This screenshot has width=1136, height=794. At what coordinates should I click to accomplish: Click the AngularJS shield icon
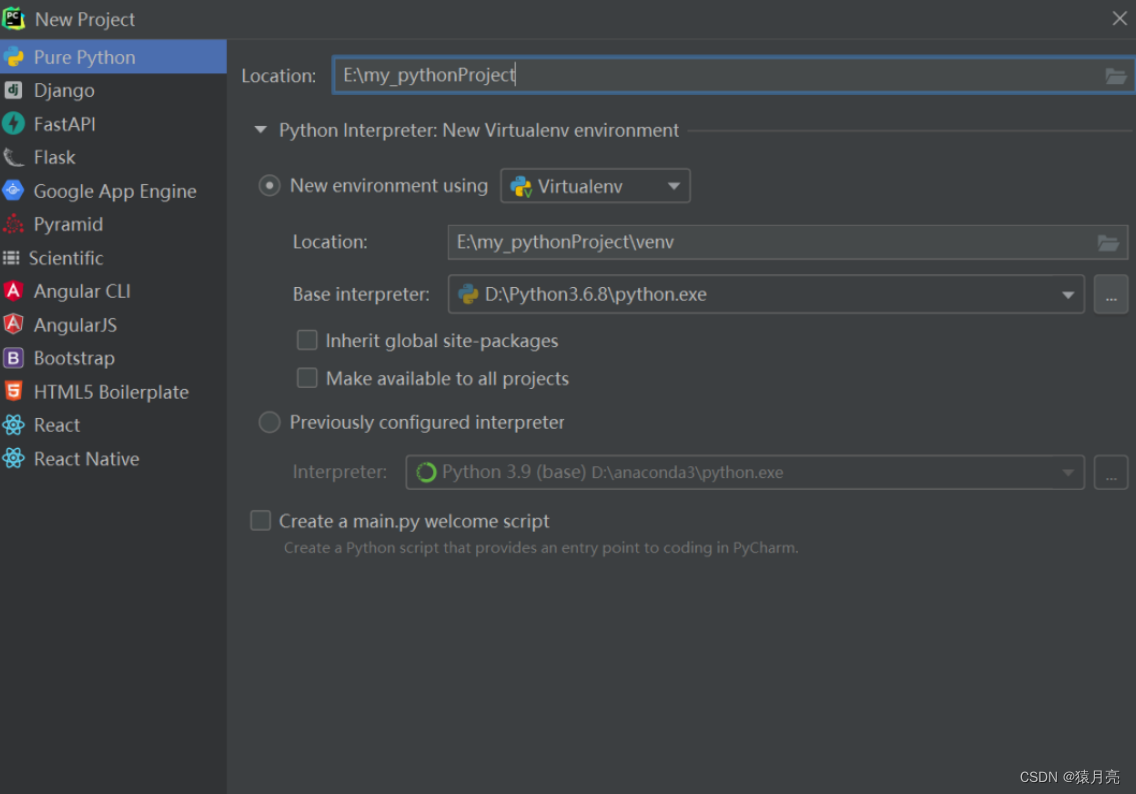[13, 325]
